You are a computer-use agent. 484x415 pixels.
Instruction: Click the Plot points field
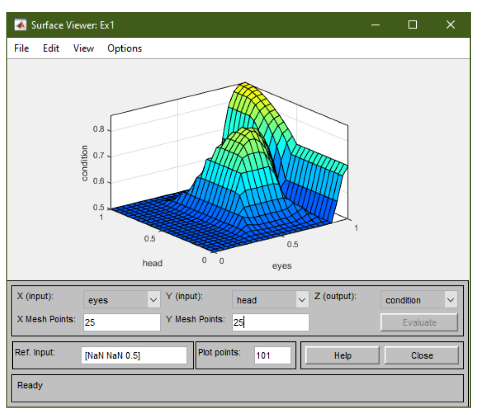(272, 355)
